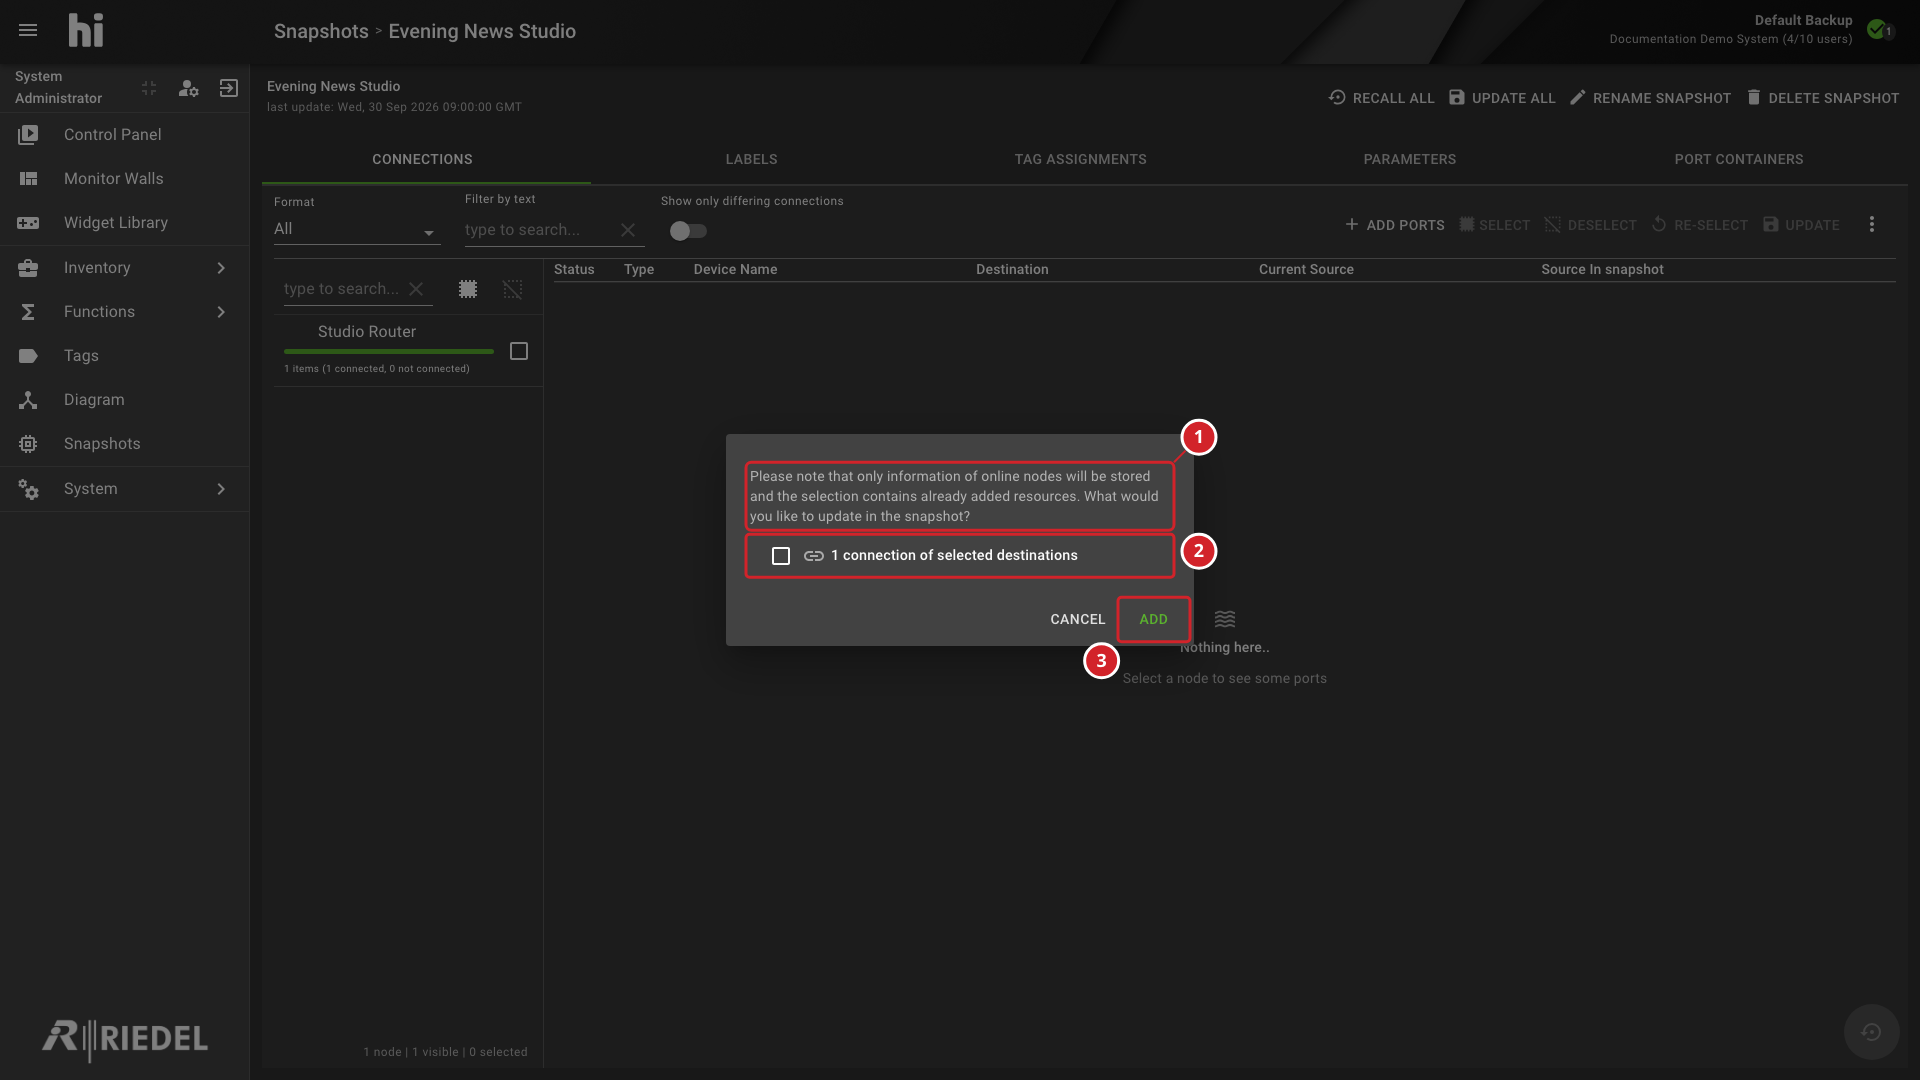Image resolution: width=1920 pixels, height=1080 pixels.
Task: Open the Port Containers tab
Action: [1738, 159]
